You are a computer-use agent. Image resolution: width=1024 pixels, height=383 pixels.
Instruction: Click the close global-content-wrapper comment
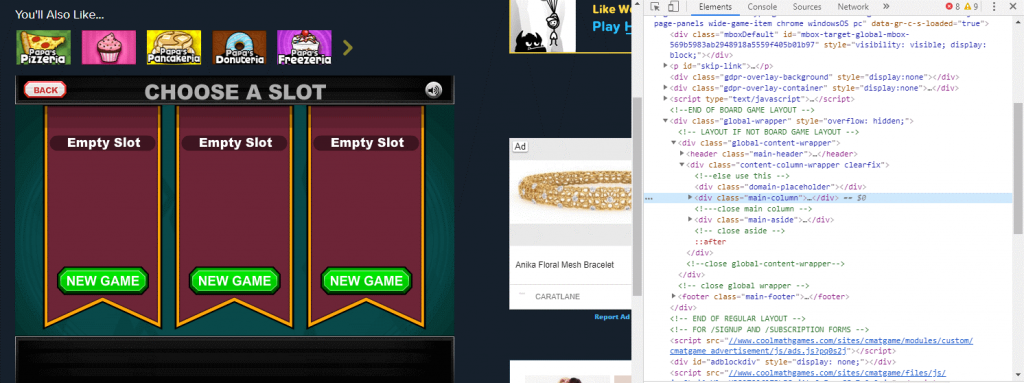tap(765, 264)
